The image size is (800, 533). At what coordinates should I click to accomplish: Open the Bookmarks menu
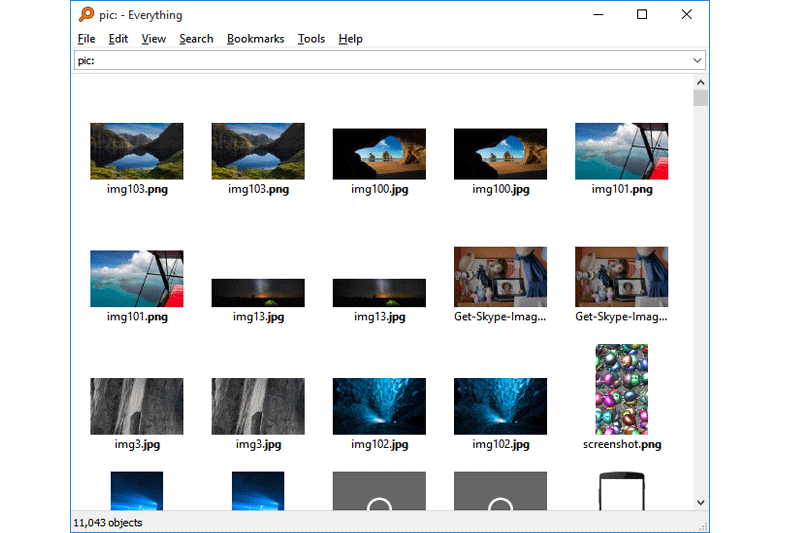point(255,39)
